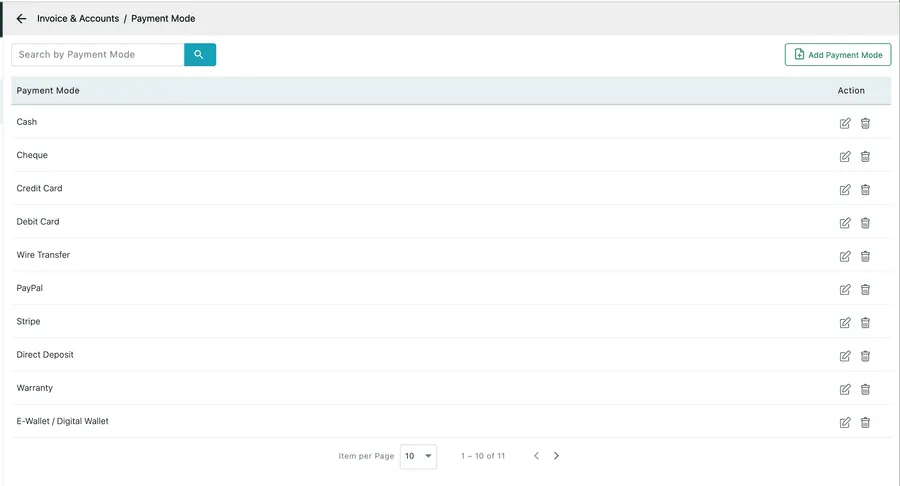
Task: Click the Payment Mode column header
Action: [48, 91]
